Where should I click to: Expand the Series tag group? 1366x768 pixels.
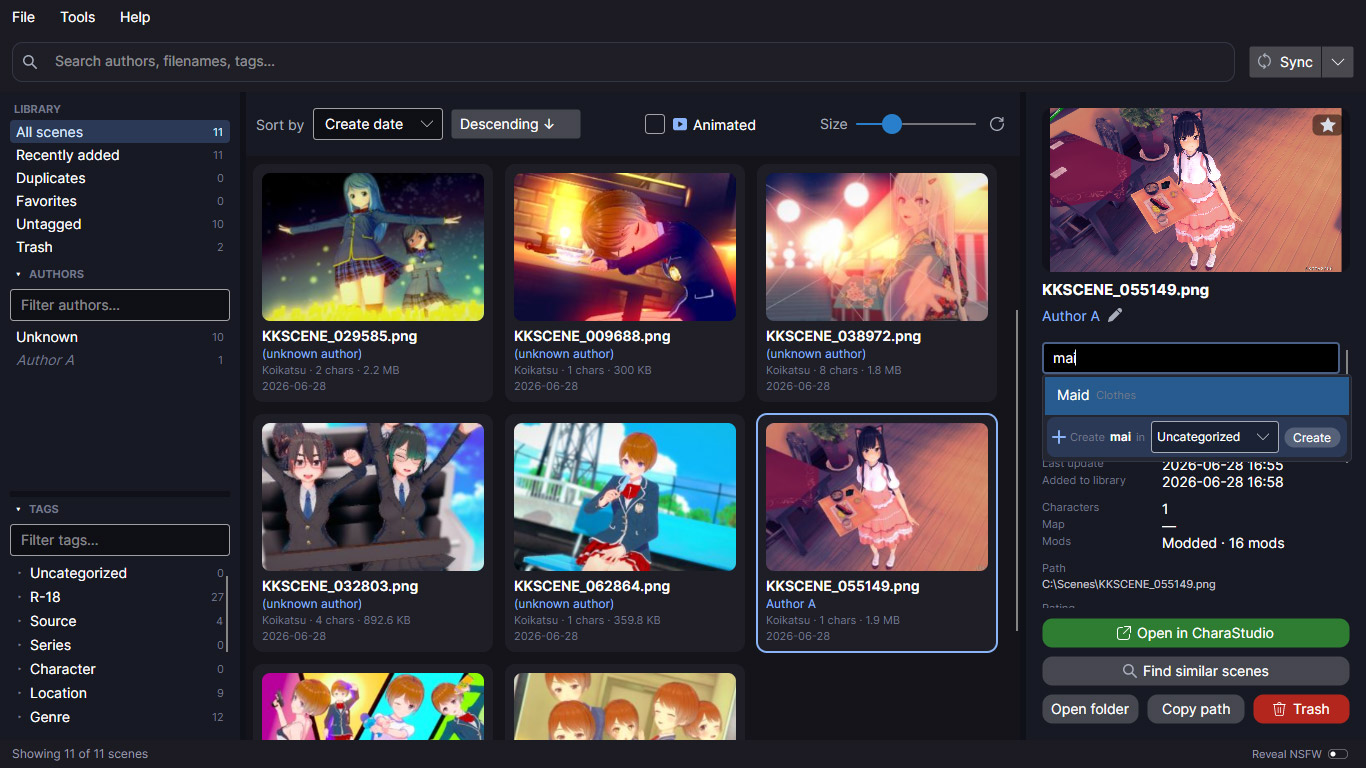click(x=19, y=645)
